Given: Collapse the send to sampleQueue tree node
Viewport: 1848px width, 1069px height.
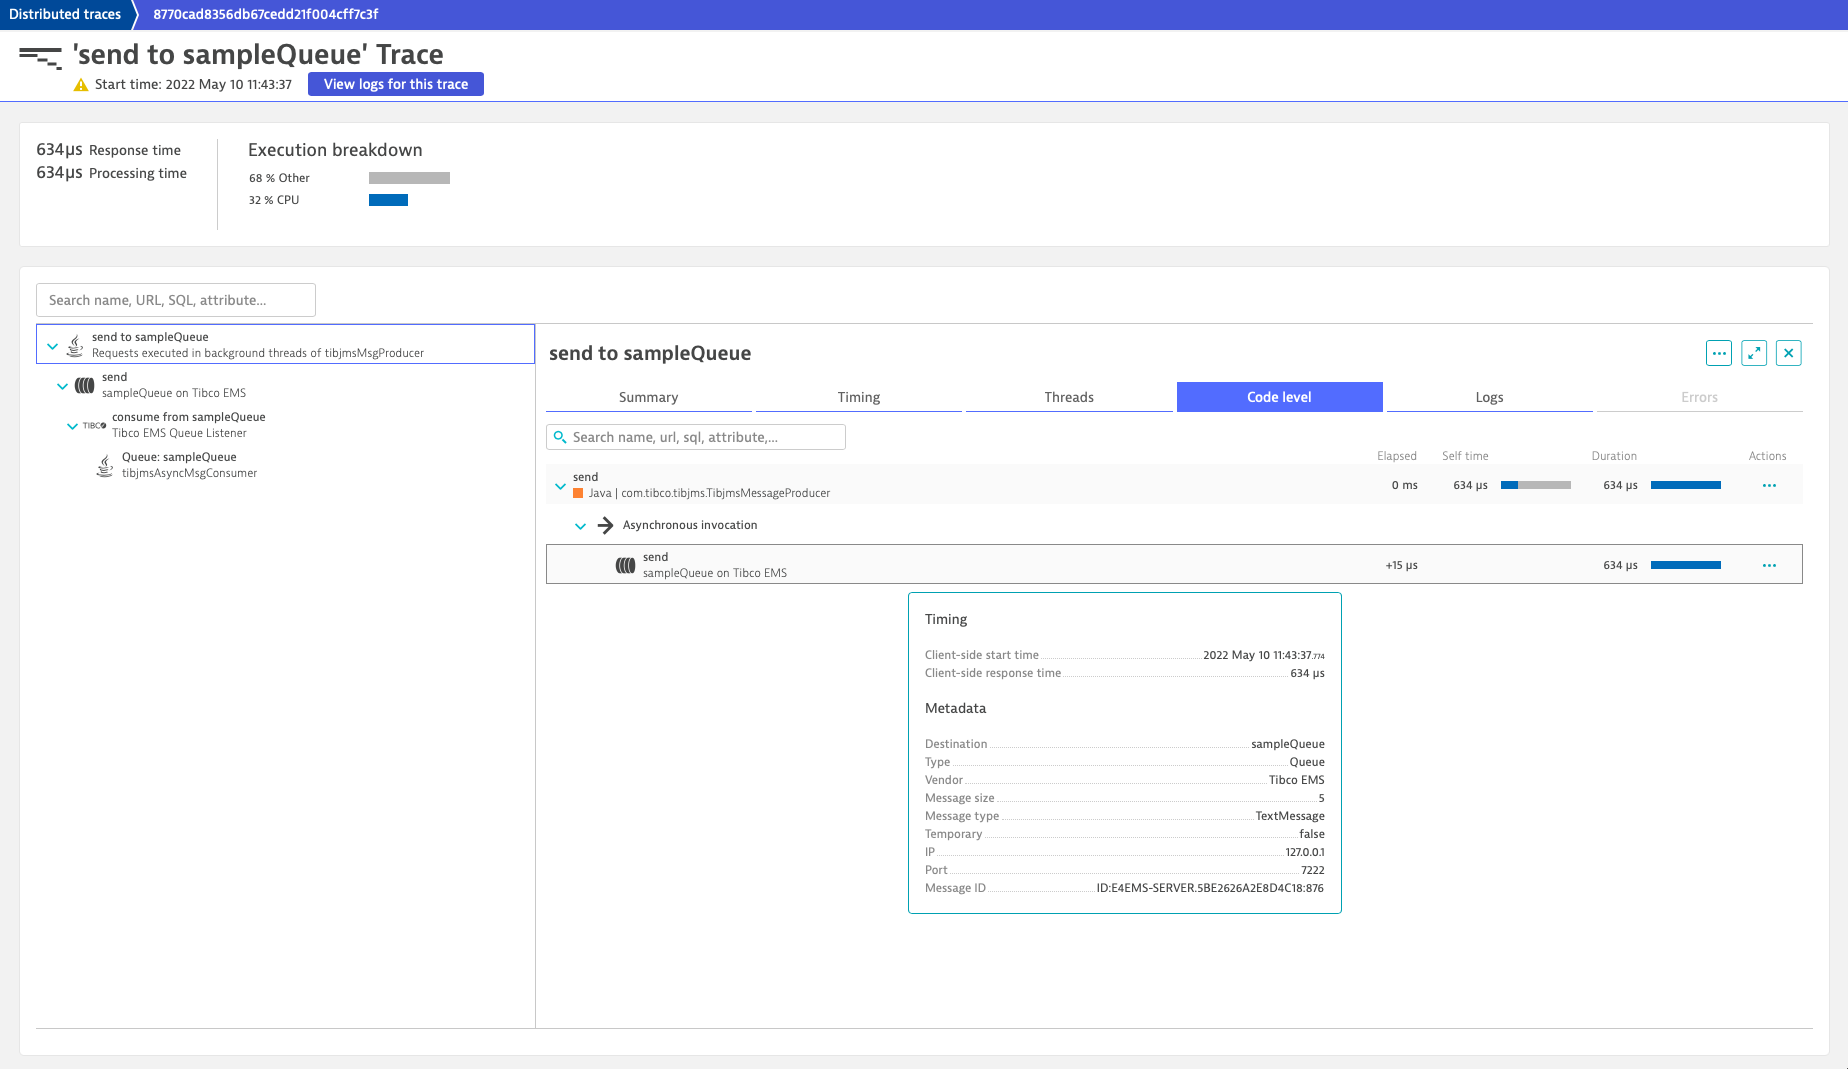Looking at the screenshot, I should pyautogui.click(x=53, y=346).
